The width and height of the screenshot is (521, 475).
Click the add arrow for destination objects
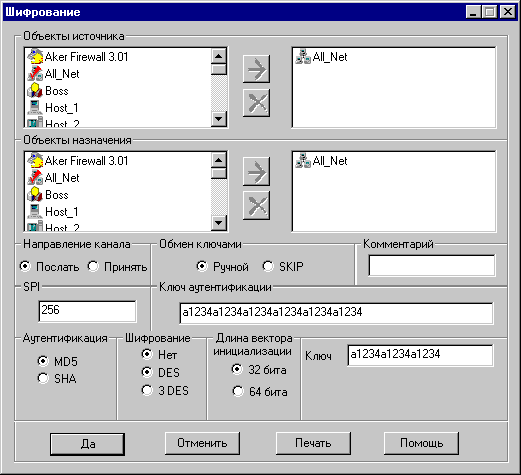tap(256, 172)
